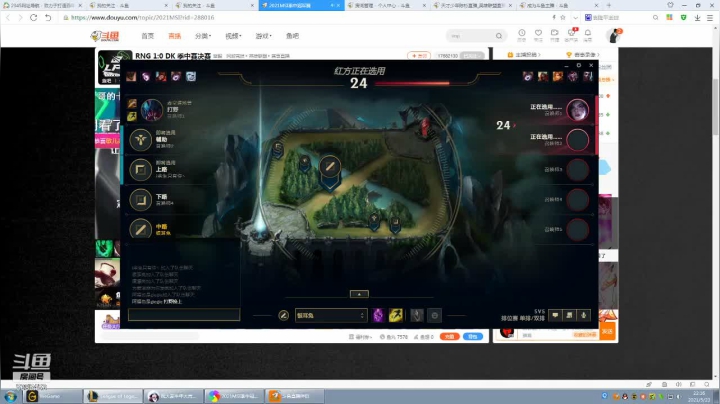Open the chat bubble button at bottom right

[x=555, y=315]
